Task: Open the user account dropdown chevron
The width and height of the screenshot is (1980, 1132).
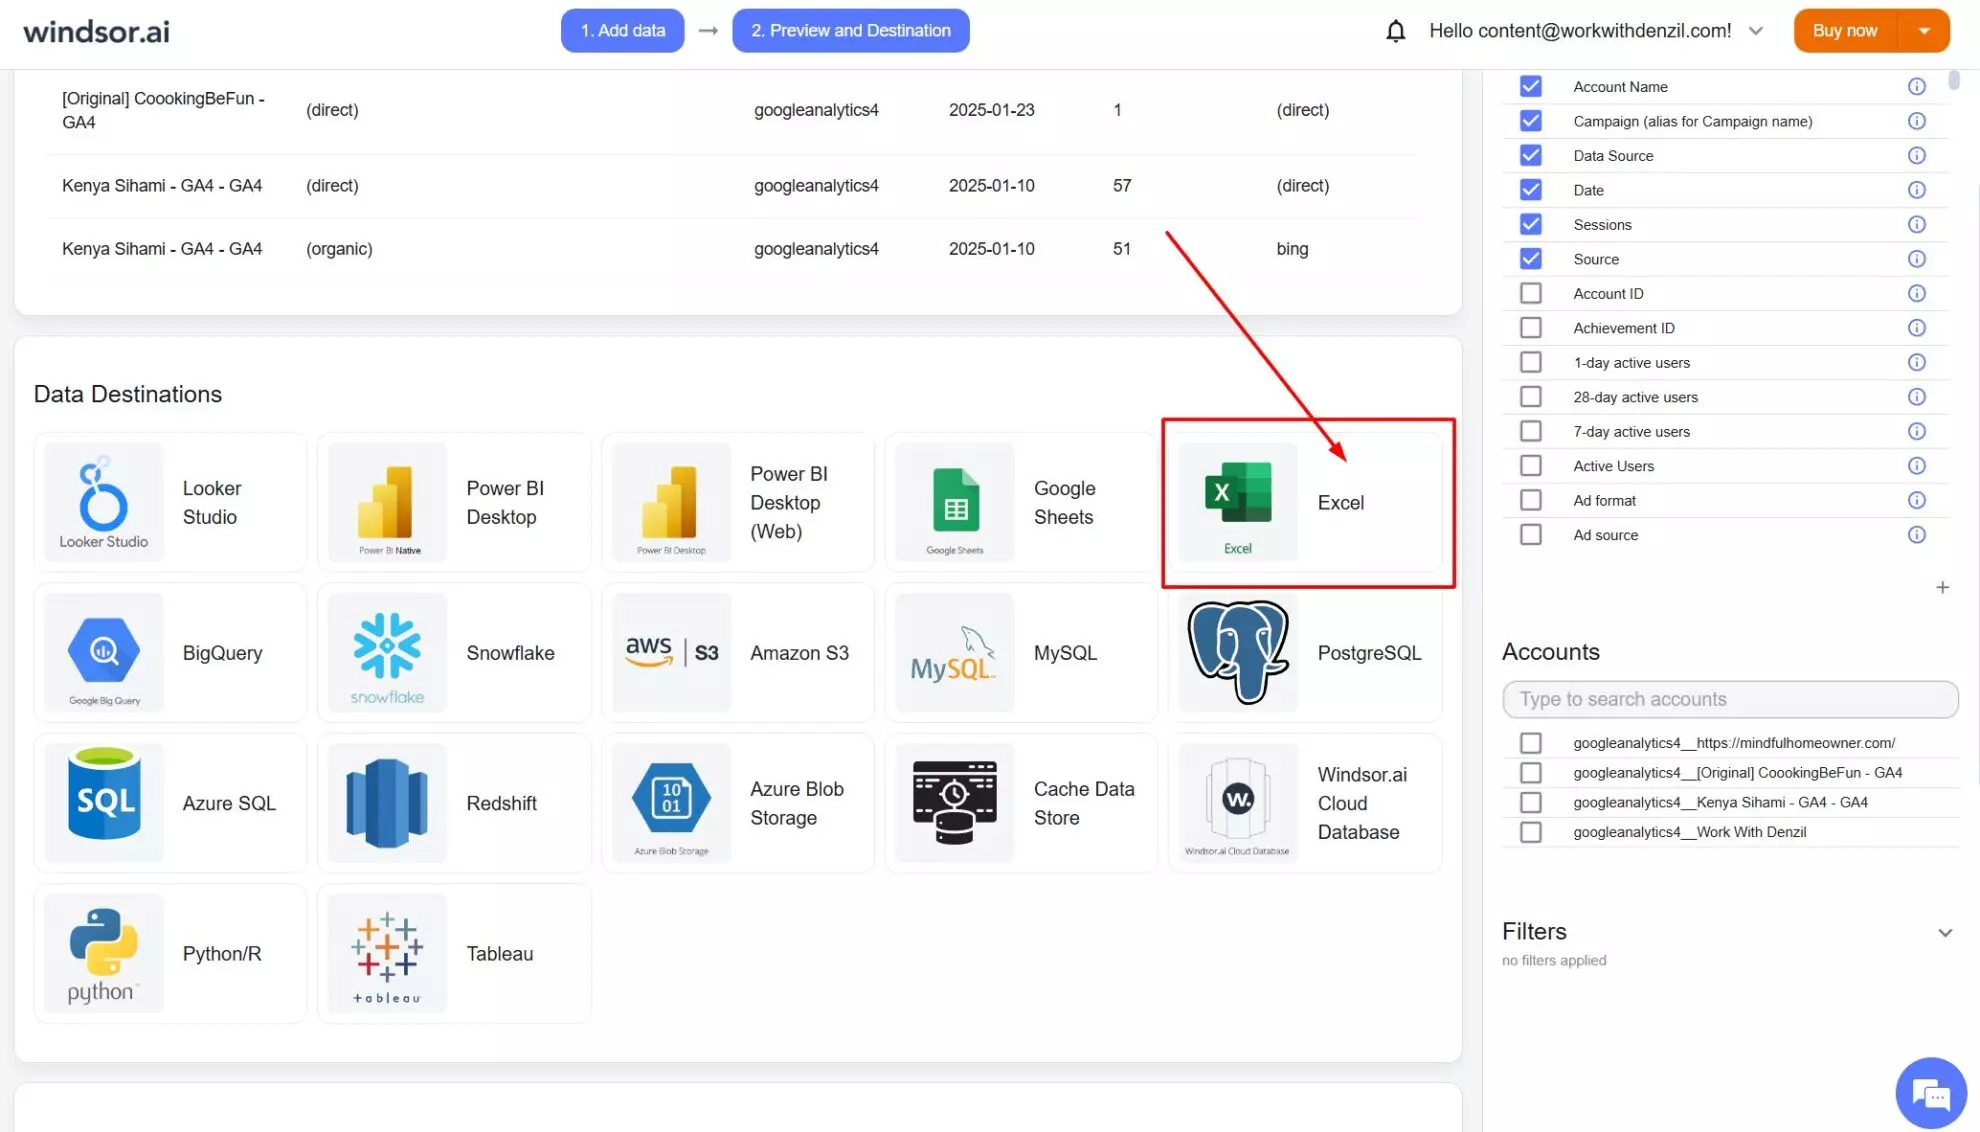Action: pyautogui.click(x=1755, y=31)
